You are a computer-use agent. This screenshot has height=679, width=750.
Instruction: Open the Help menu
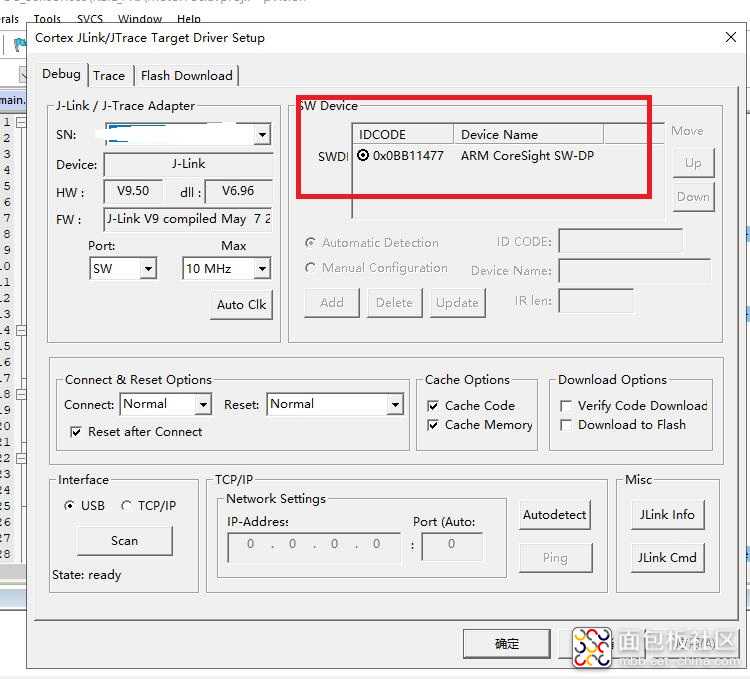point(188,19)
